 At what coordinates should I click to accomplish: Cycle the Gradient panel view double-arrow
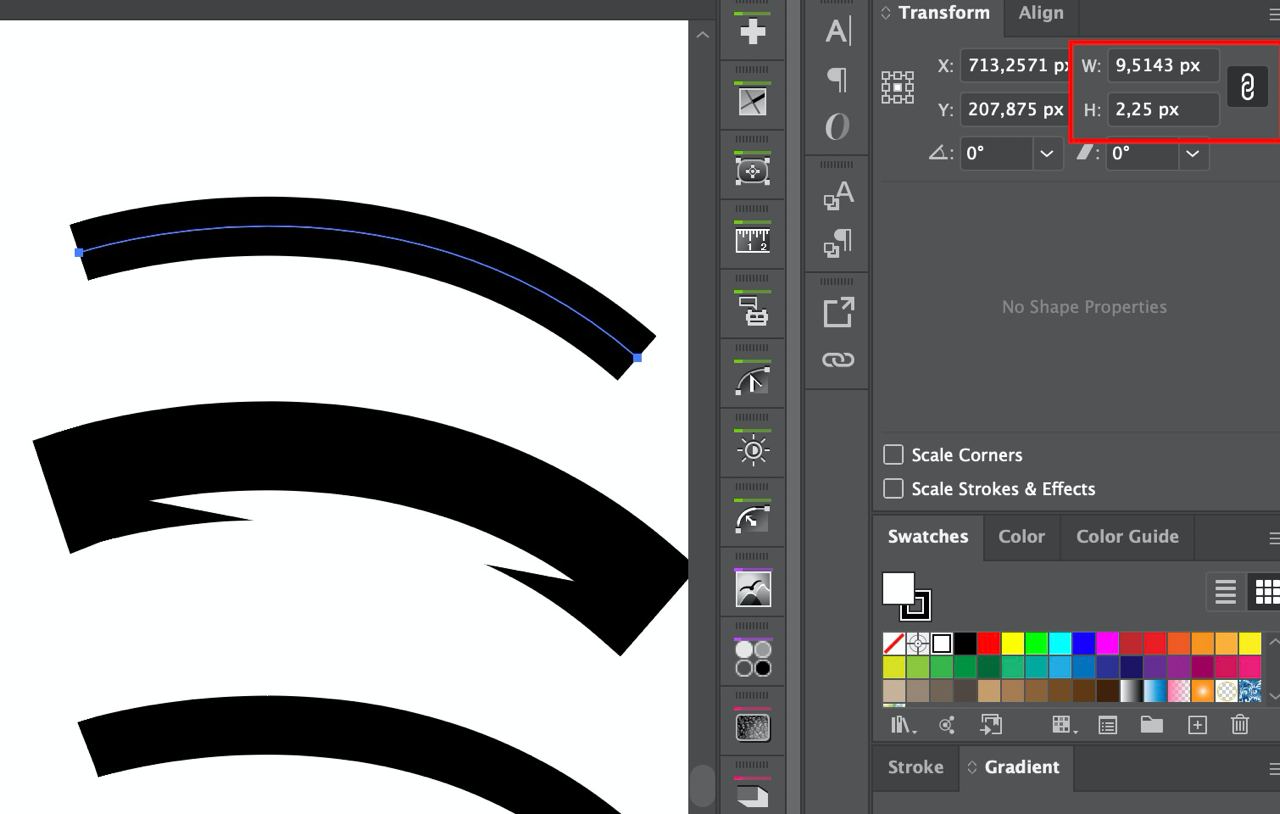coord(972,768)
